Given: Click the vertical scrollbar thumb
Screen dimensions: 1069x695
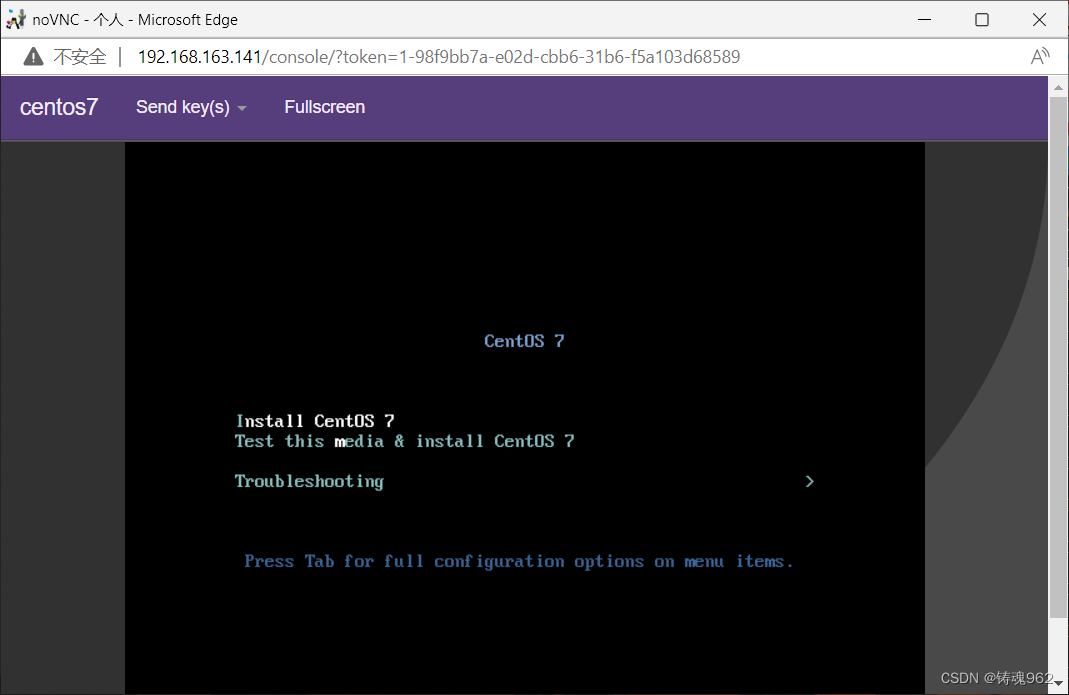Looking at the screenshot, I should pyautogui.click(x=1058, y=357).
